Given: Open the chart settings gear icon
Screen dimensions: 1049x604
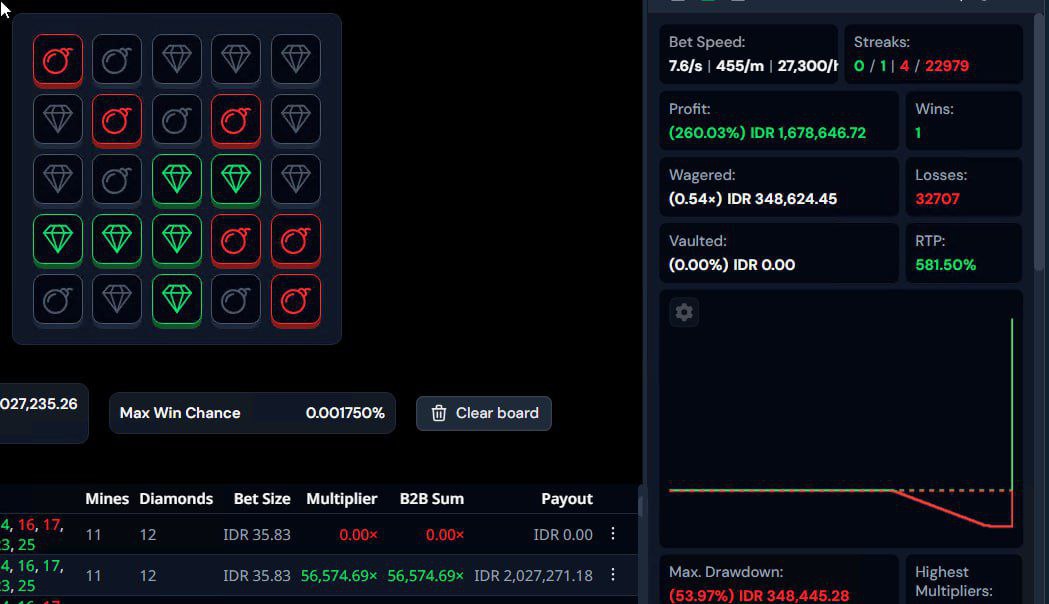Looking at the screenshot, I should coord(684,312).
